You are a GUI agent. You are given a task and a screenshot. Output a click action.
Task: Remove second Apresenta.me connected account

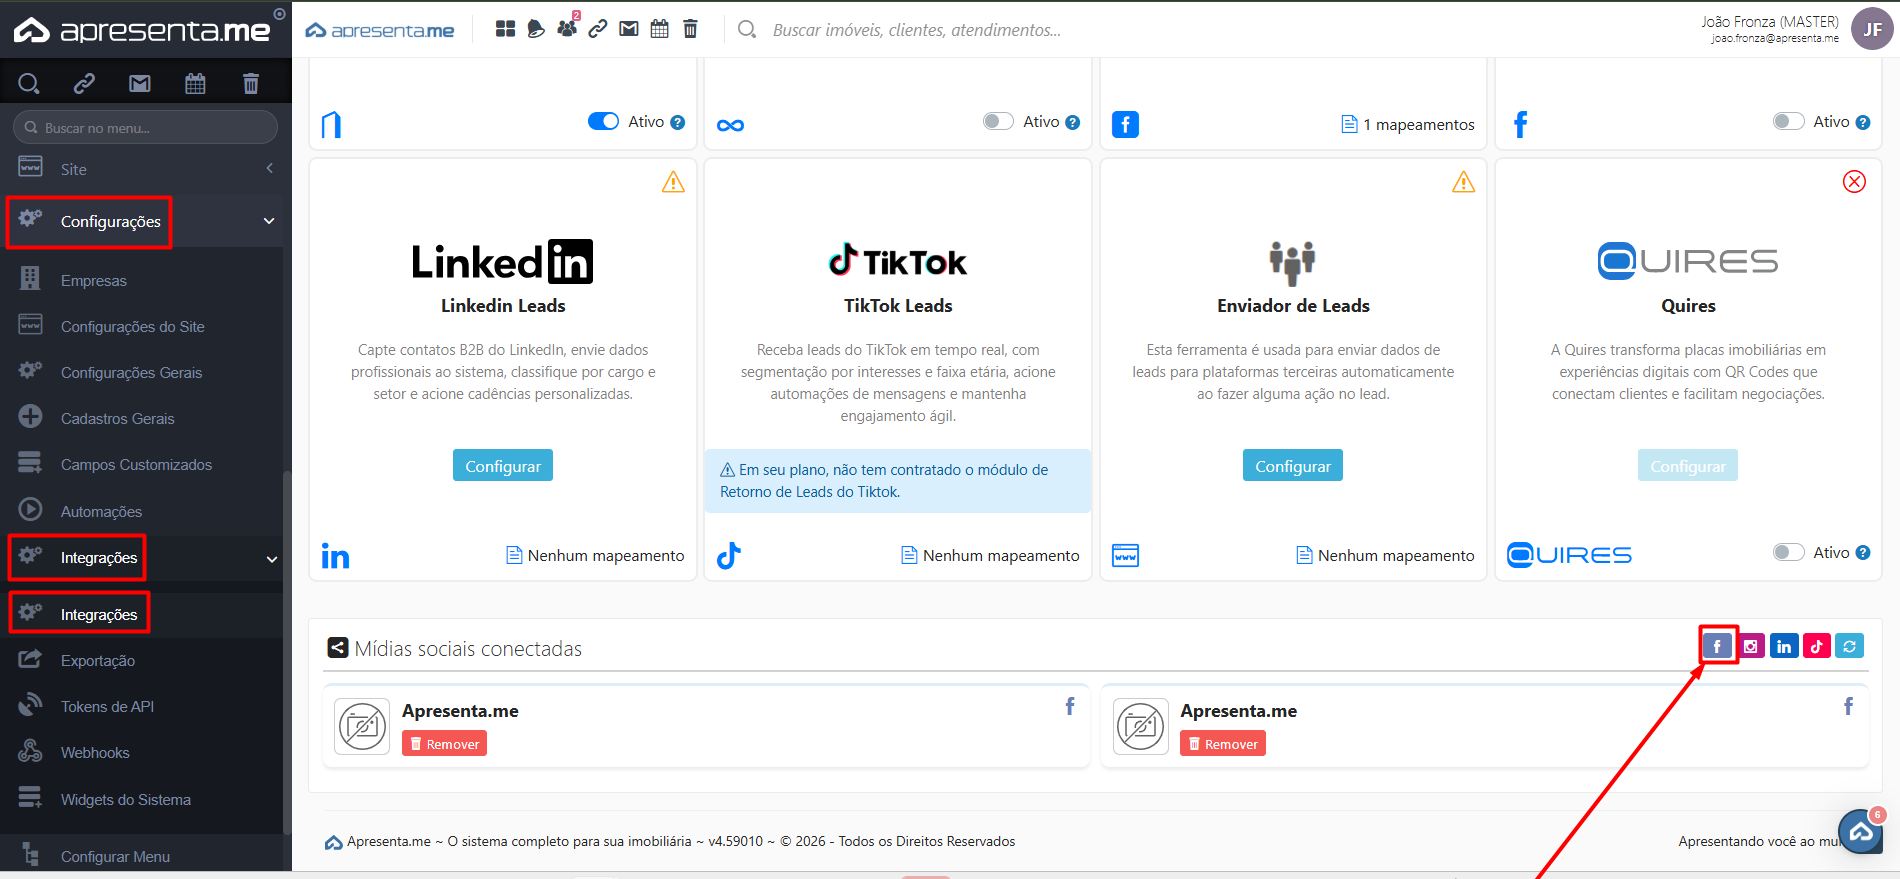1223,744
